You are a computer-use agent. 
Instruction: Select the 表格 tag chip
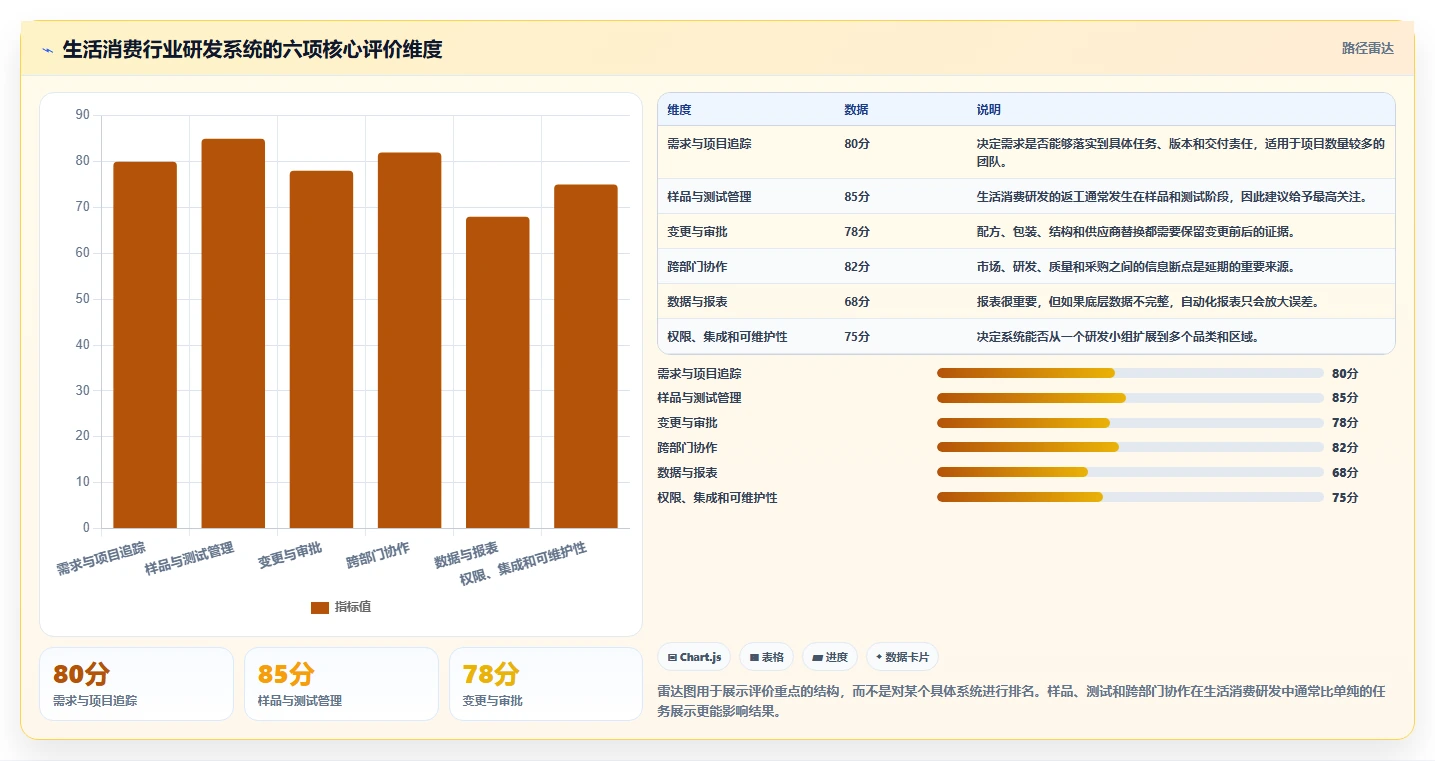pos(766,657)
